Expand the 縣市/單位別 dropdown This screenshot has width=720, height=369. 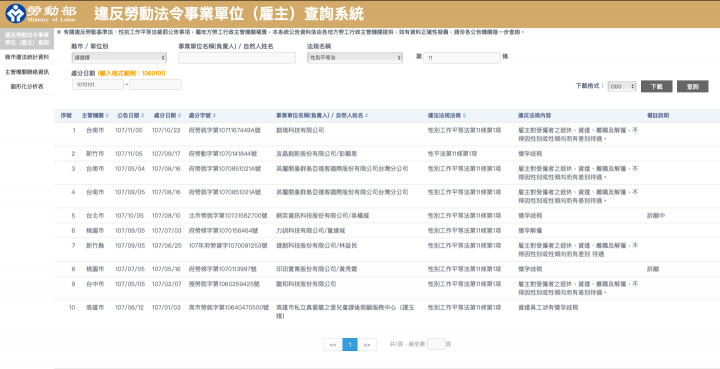coord(119,58)
